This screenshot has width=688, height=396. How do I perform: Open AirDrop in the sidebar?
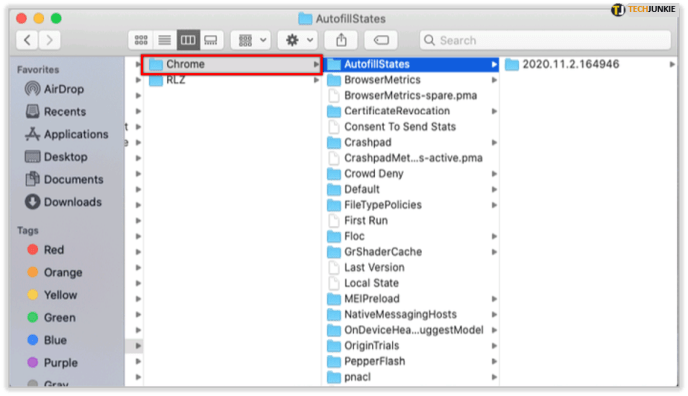click(x=54, y=89)
